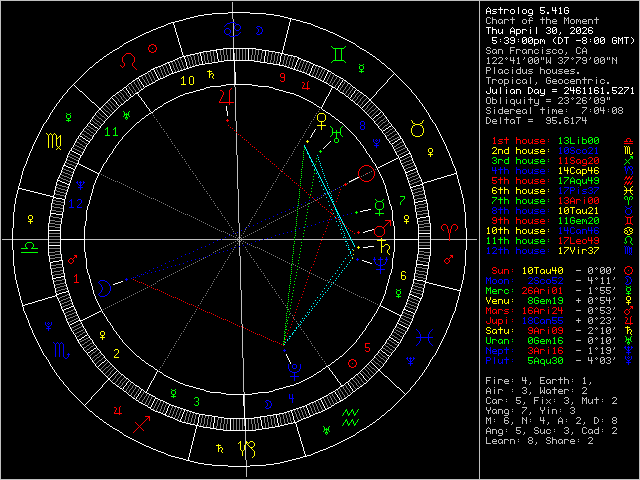
Task: Click the large blue Scorpio glyph on the rim
Action: coord(61,351)
